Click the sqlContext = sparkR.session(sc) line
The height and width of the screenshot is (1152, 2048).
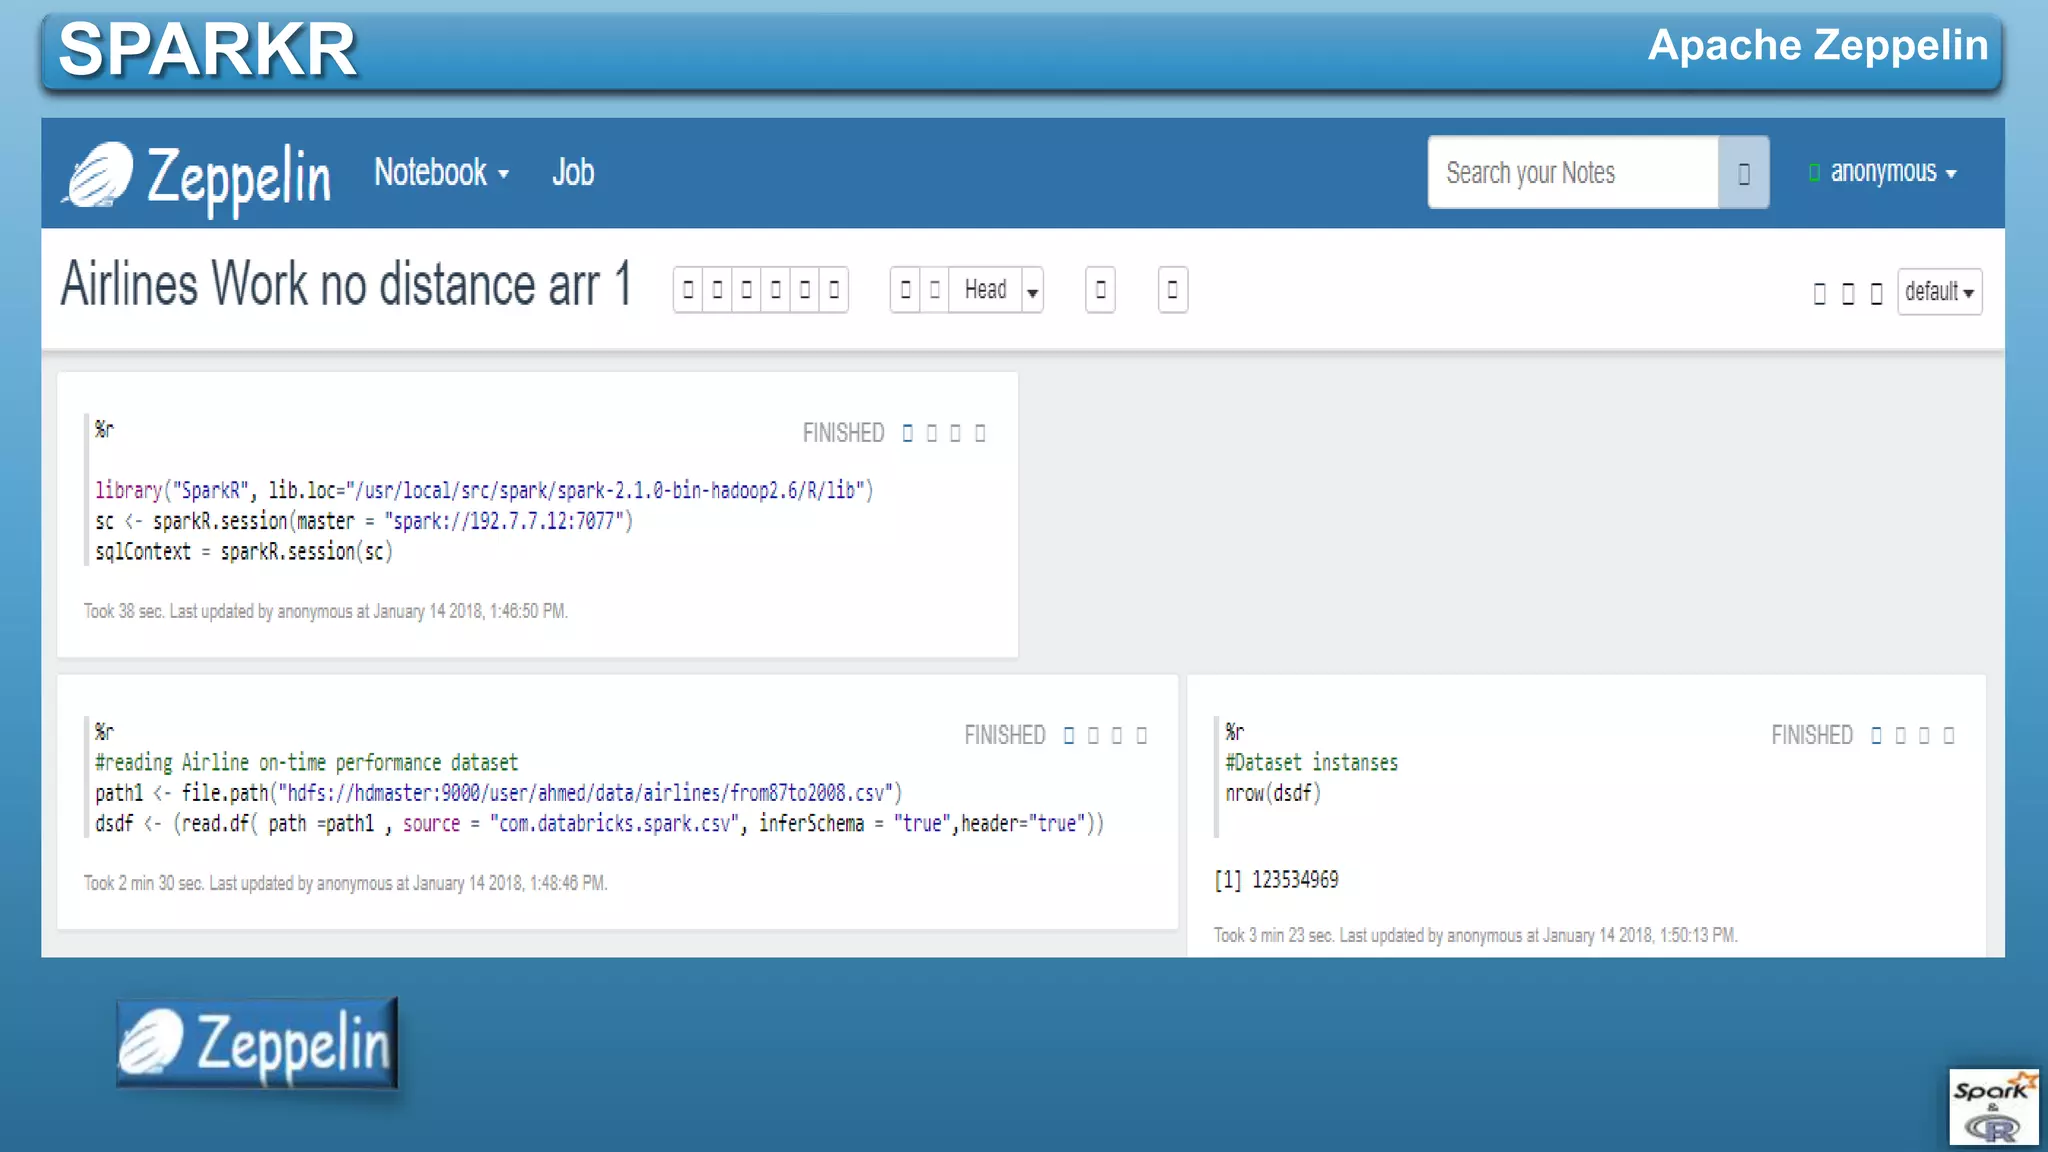(244, 552)
